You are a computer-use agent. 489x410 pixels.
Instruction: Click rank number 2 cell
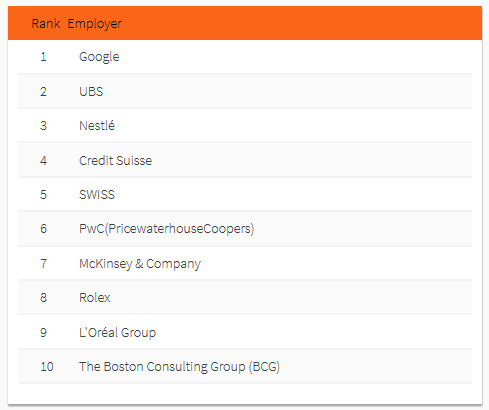[43, 91]
